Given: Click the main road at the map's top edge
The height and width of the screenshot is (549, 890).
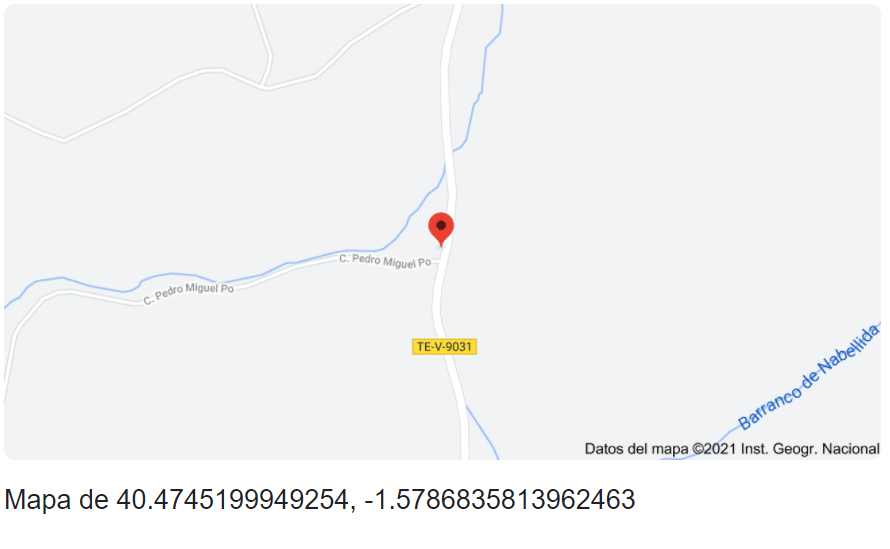Looking at the screenshot, I should (456, 10).
